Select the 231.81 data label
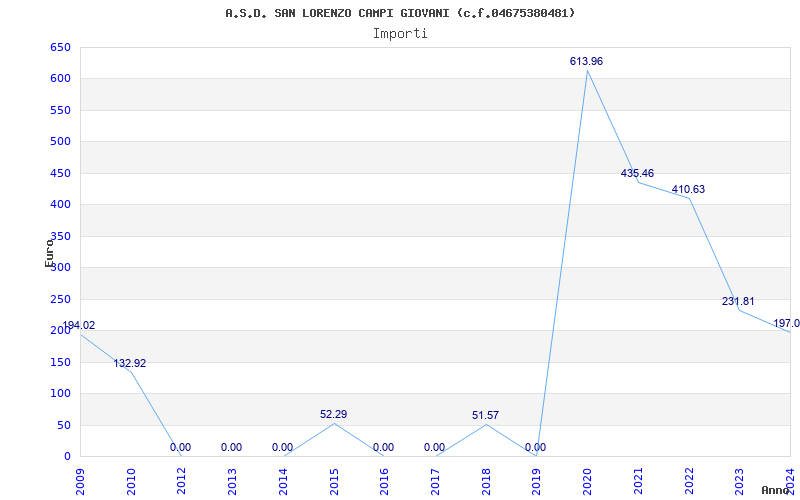Image resolution: width=800 pixels, height=500 pixels. (738, 301)
